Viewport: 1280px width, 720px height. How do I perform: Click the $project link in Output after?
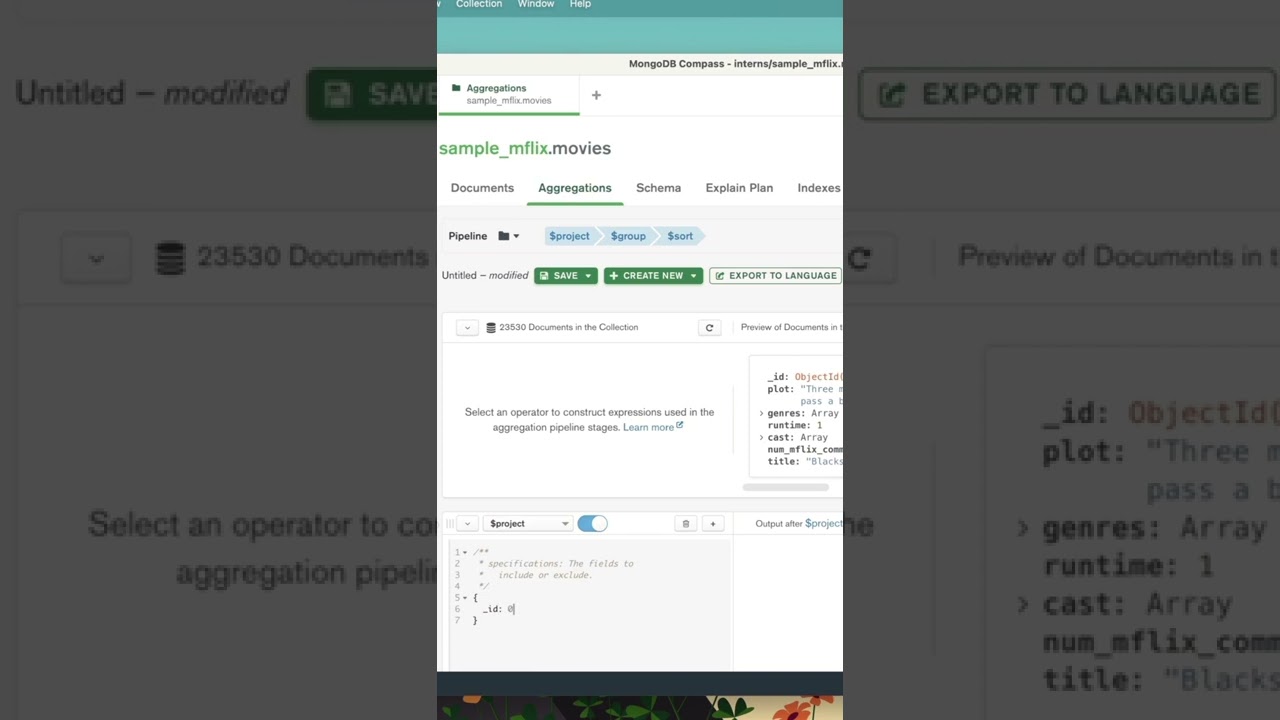click(x=823, y=524)
